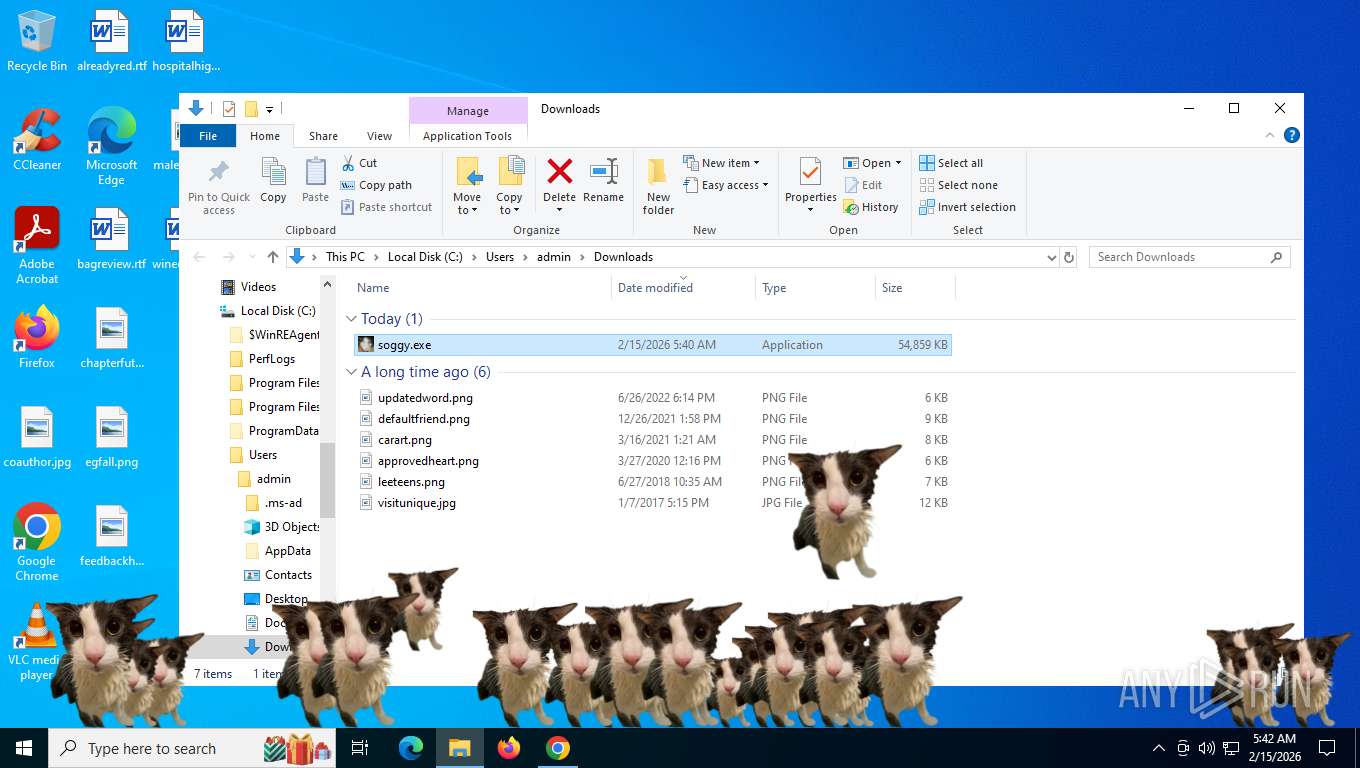
Task: Open the address bar history dropdown
Action: (1051, 257)
